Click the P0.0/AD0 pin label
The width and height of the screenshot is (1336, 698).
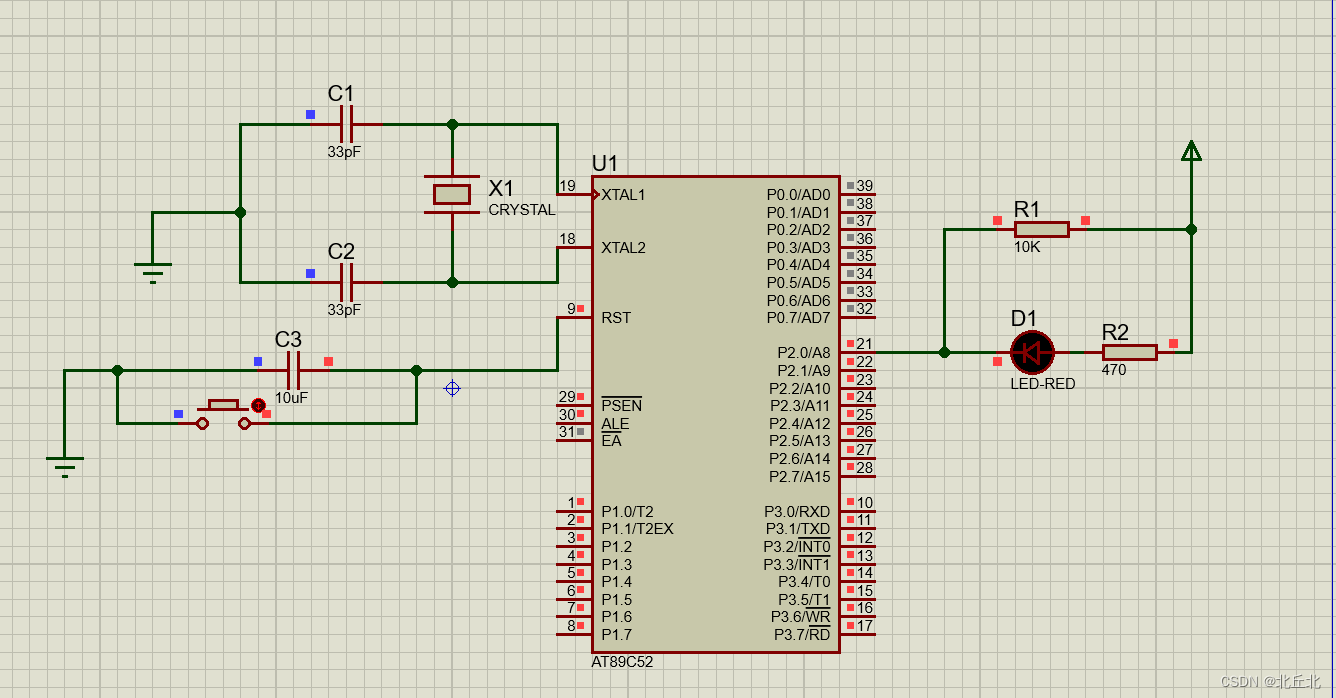[x=798, y=195]
